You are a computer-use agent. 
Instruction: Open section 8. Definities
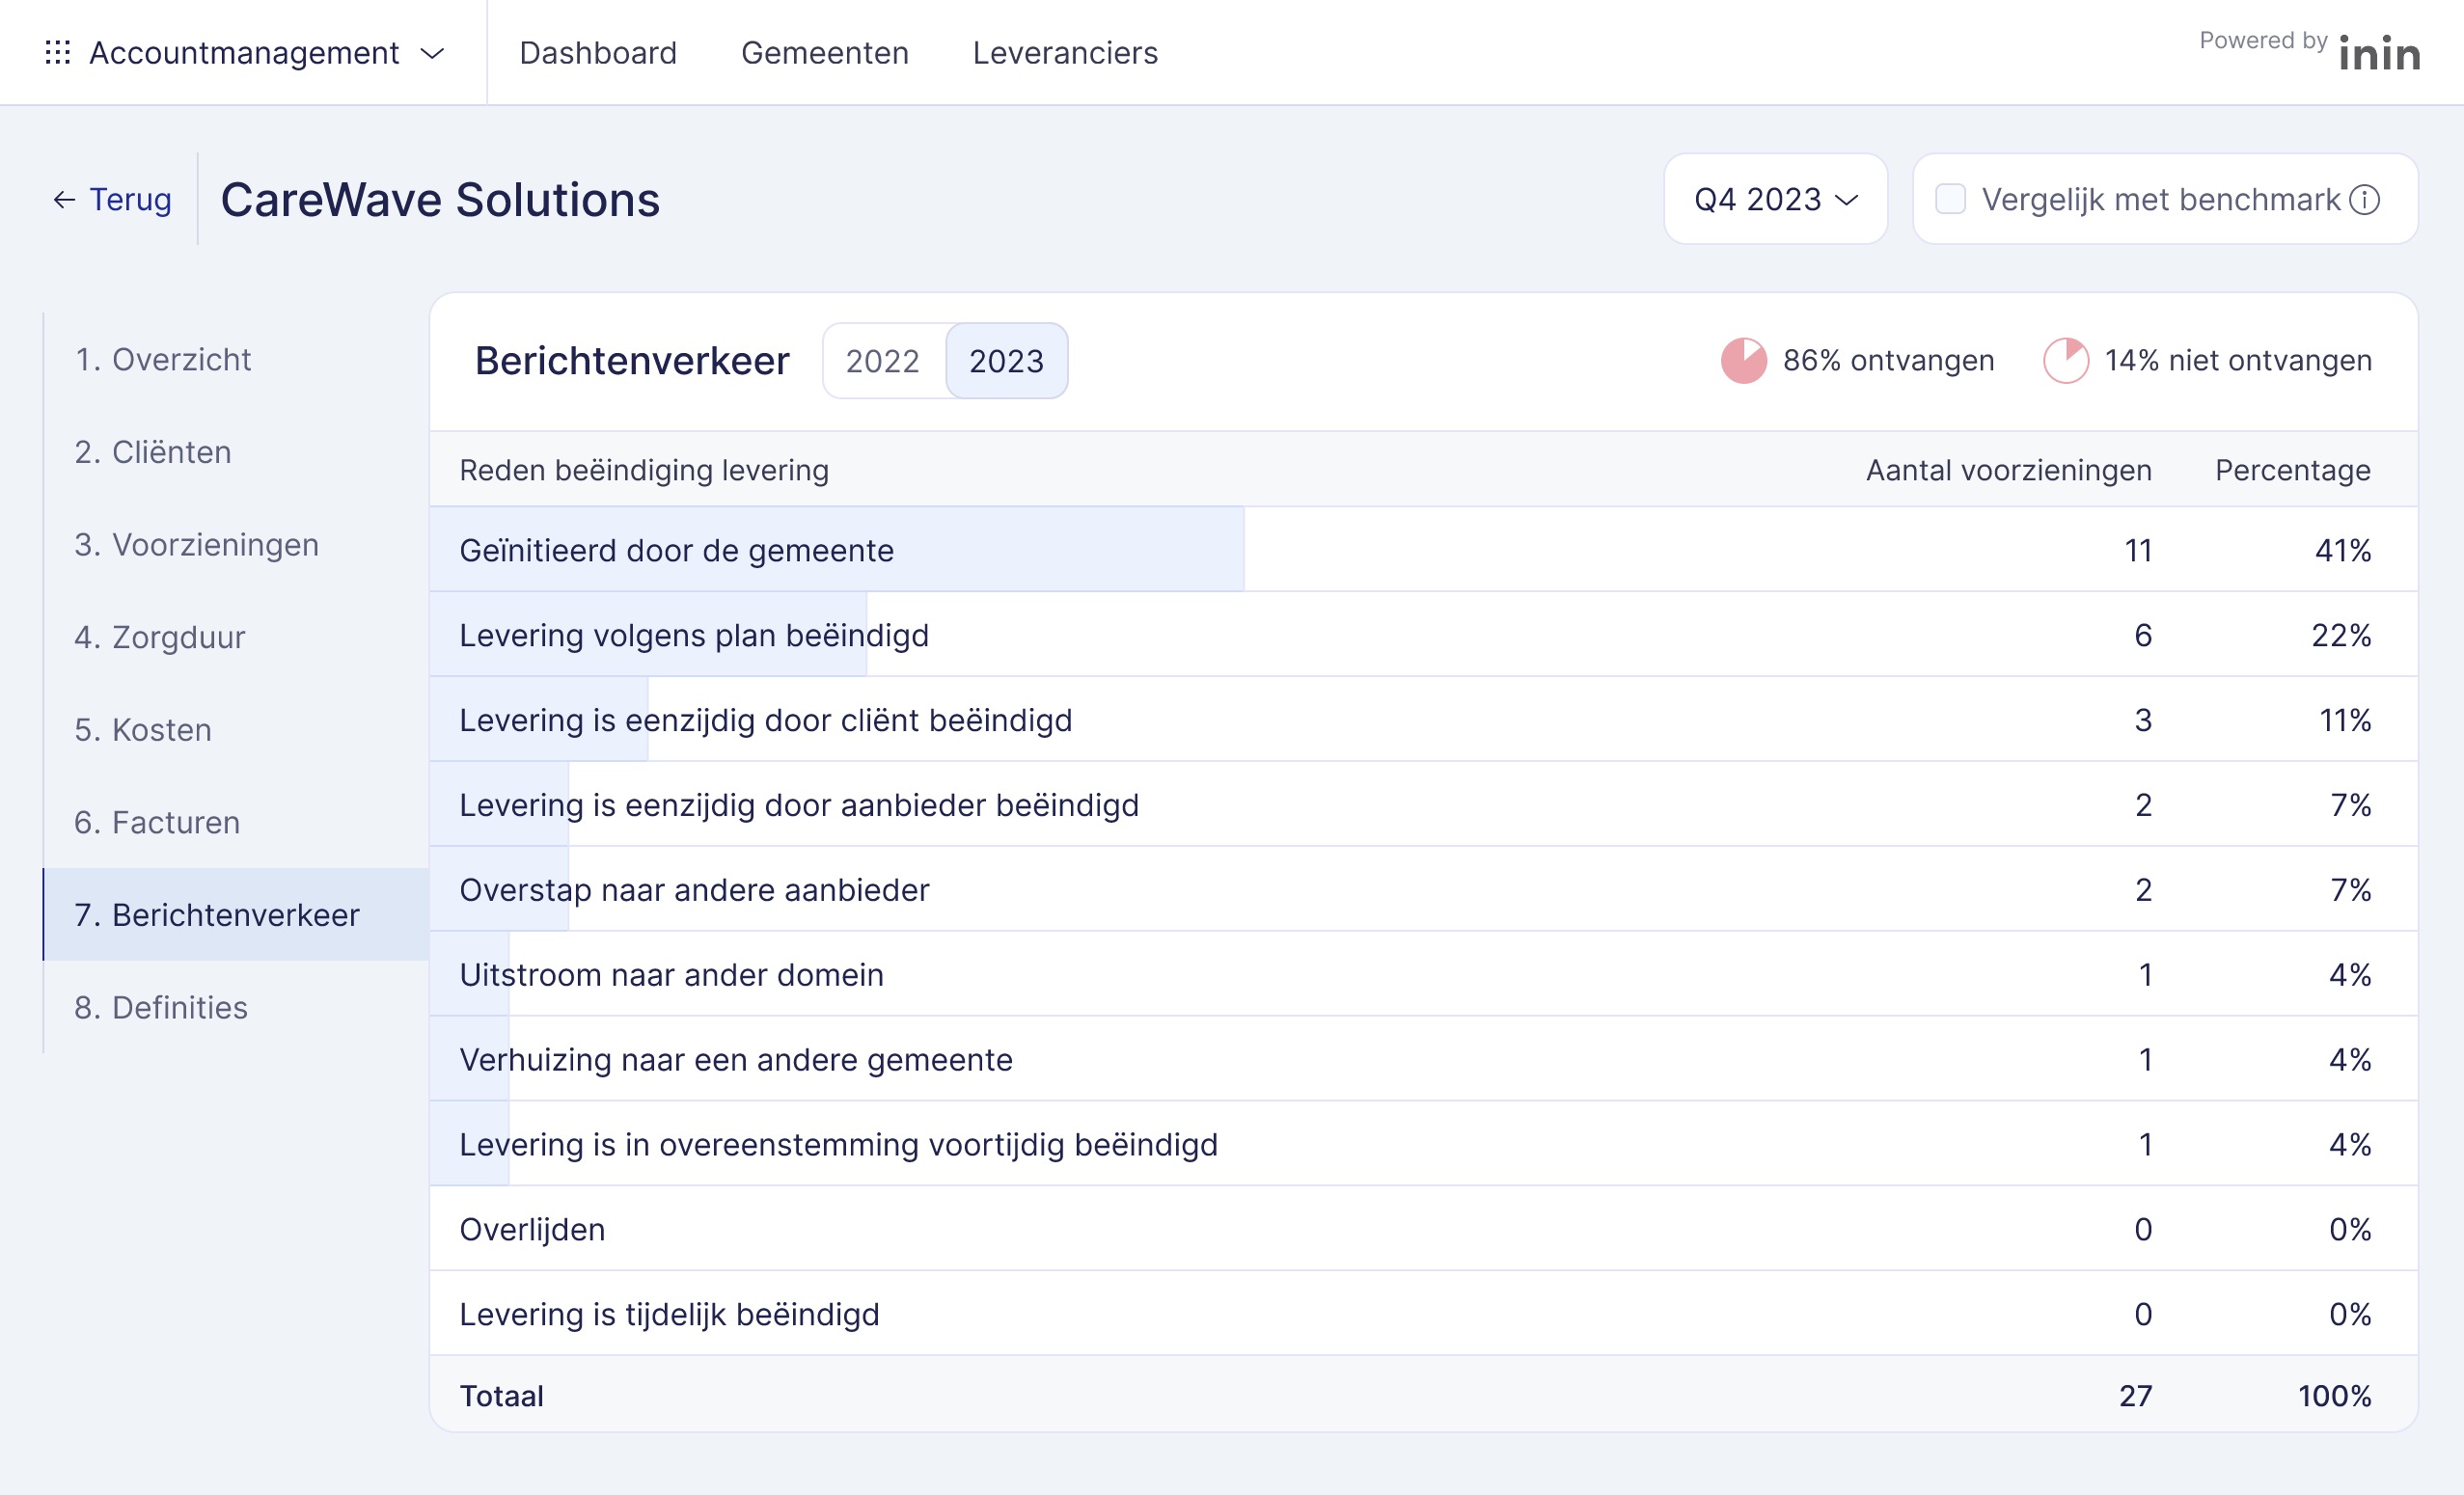coord(160,1007)
